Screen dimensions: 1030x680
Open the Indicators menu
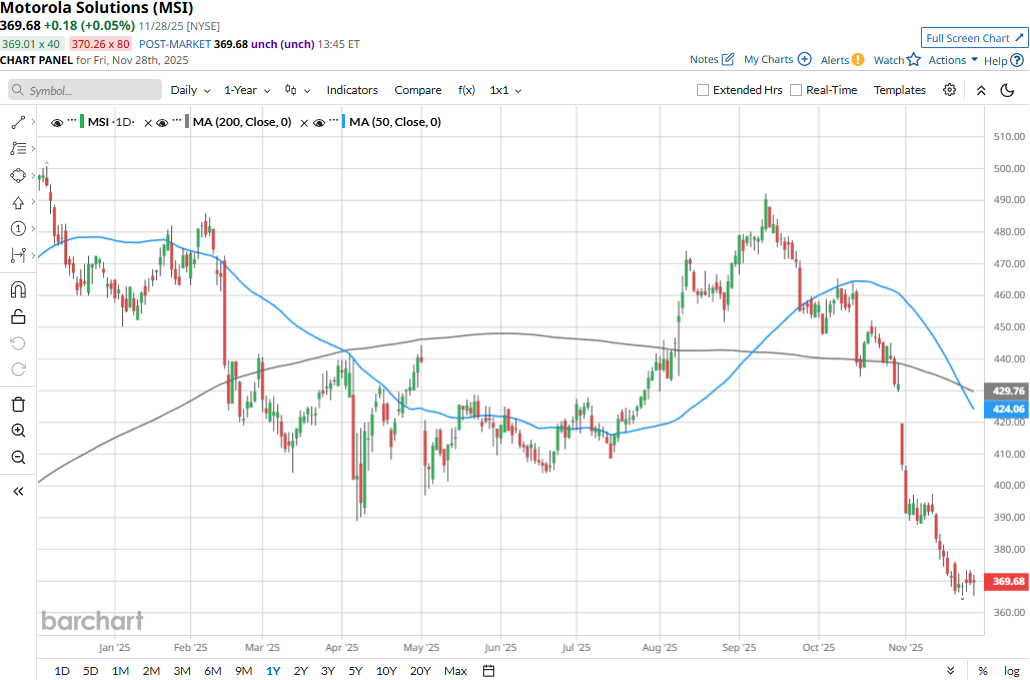tap(352, 90)
